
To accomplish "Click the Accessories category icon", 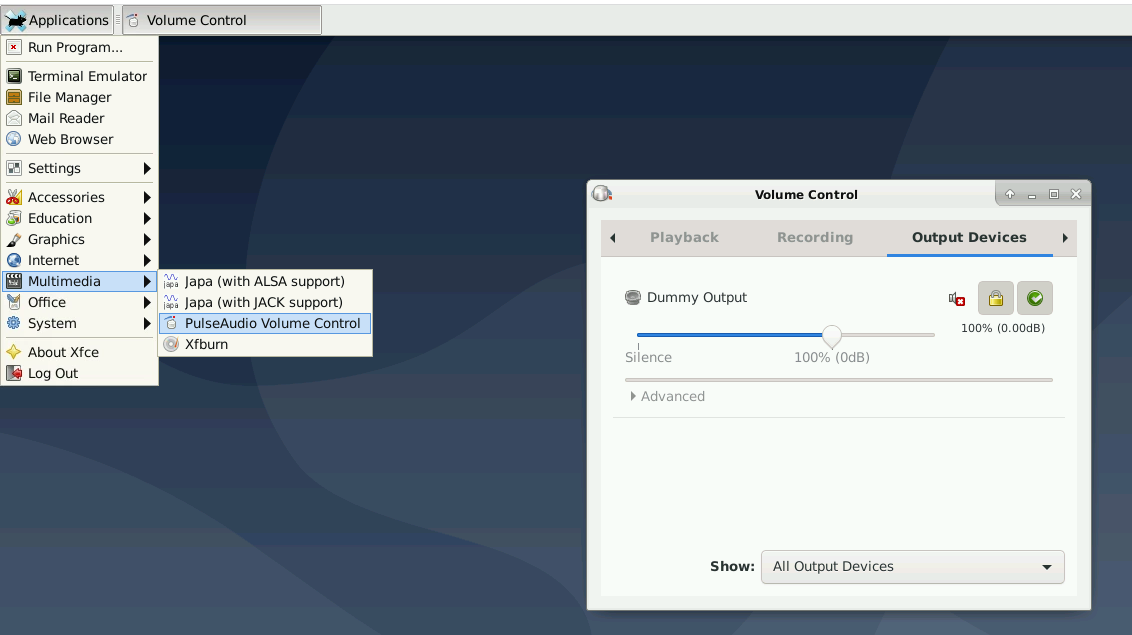I will click(14, 197).
